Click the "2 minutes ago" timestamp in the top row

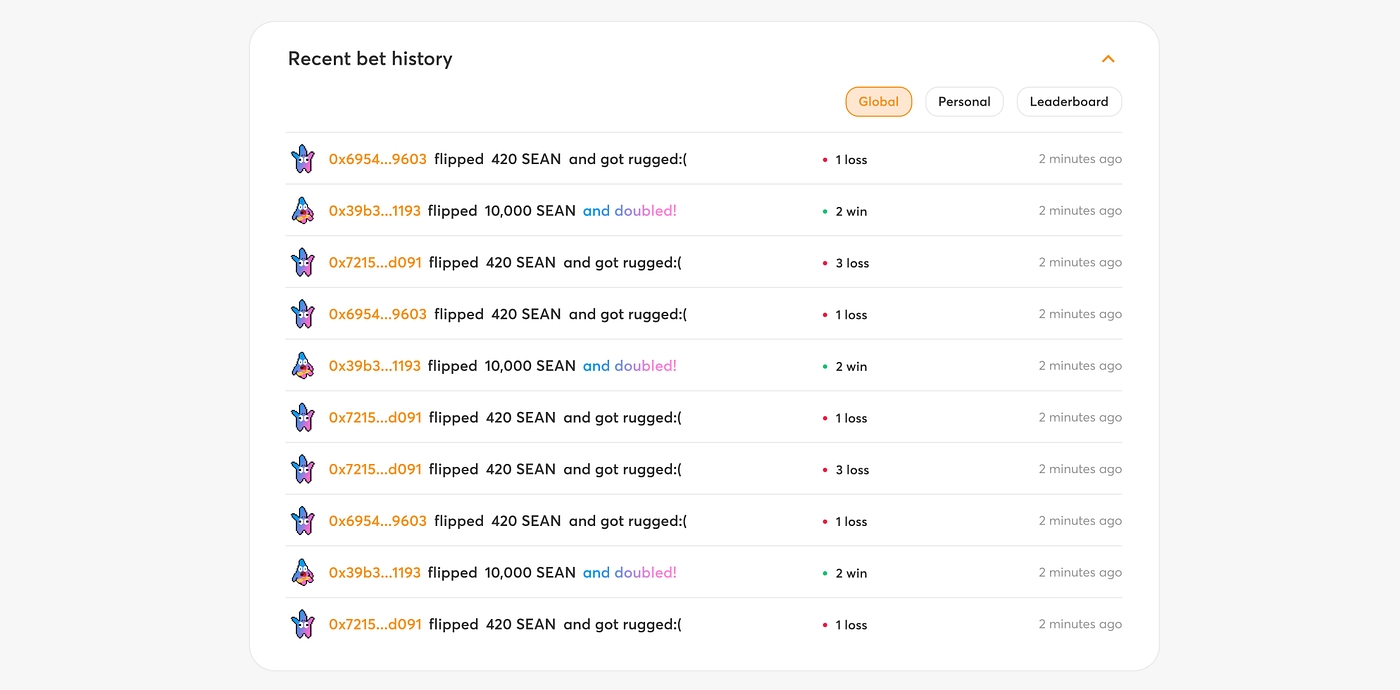1079,159
